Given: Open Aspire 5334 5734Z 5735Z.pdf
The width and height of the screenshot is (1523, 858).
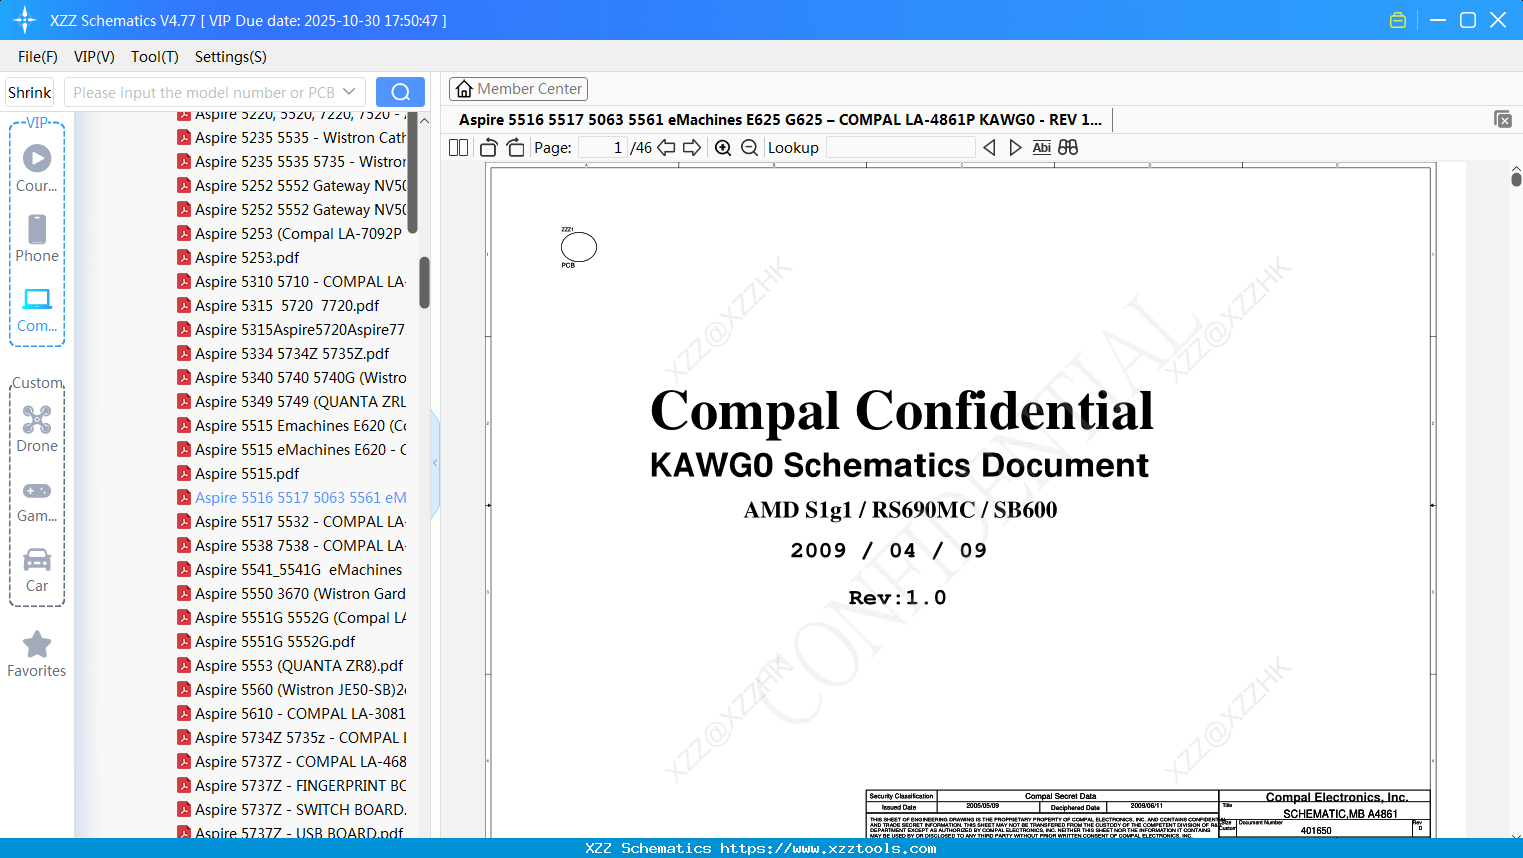Looking at the screenshot, I should tap(283, 354).
